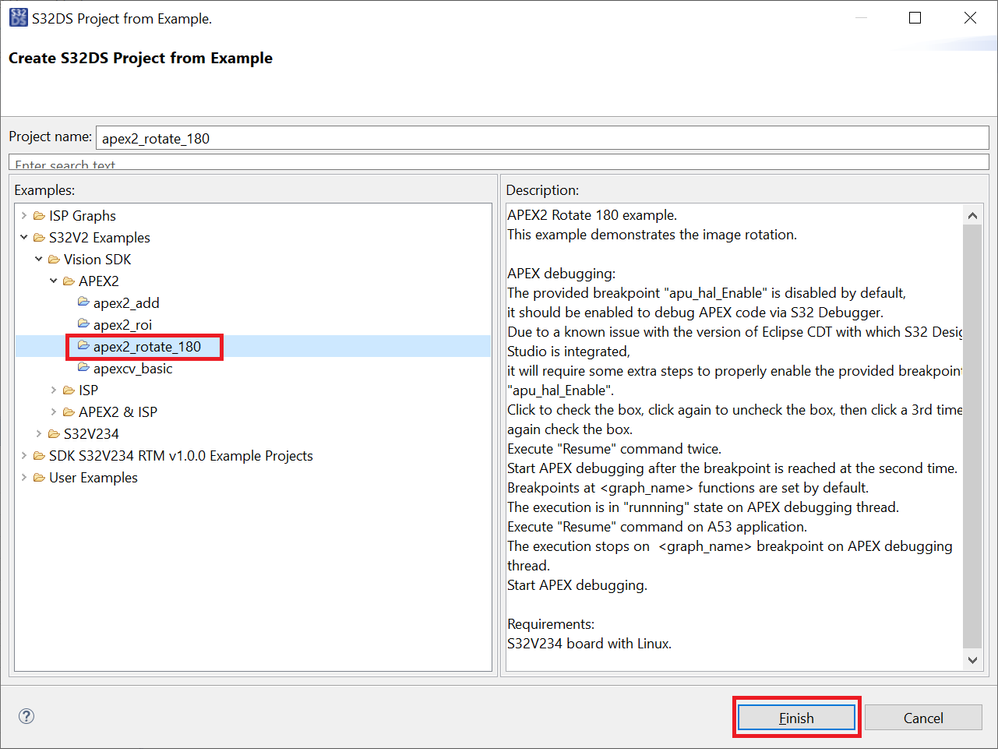Select SDK S32V234 RTM v1.0.0 Example Projects label
Screen dimensions: 998x749
click(181, 456)
